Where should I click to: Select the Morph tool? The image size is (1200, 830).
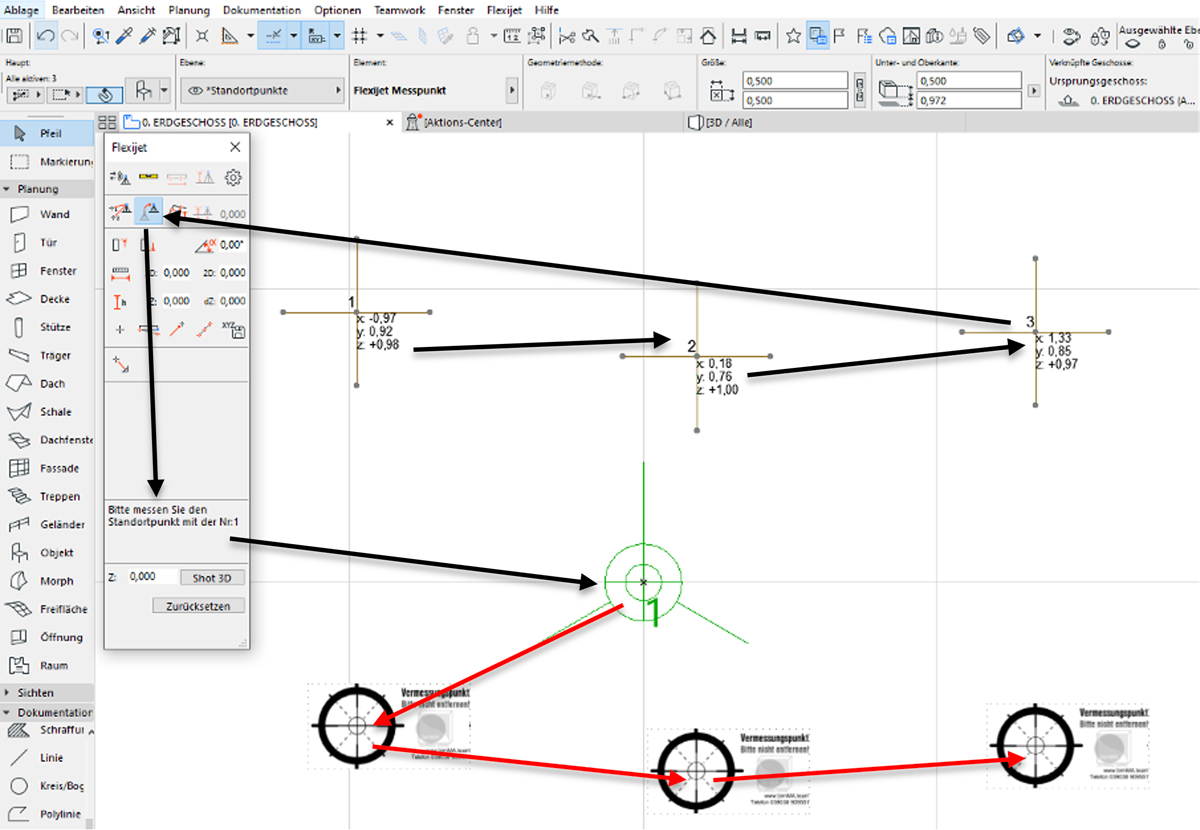(48, 581)
